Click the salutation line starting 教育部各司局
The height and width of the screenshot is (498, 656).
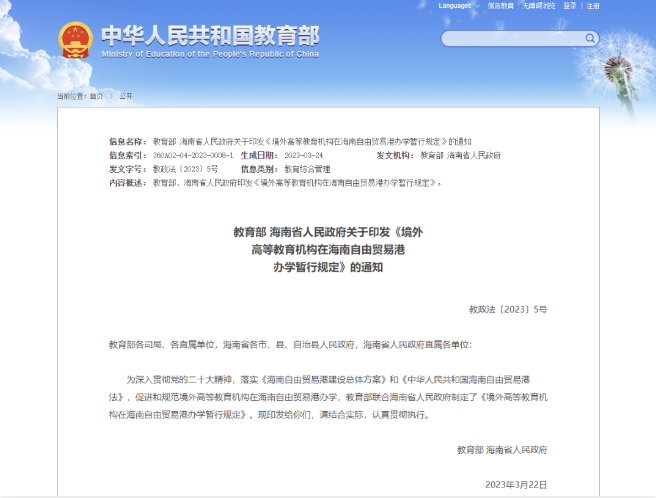tap(290, 344)
